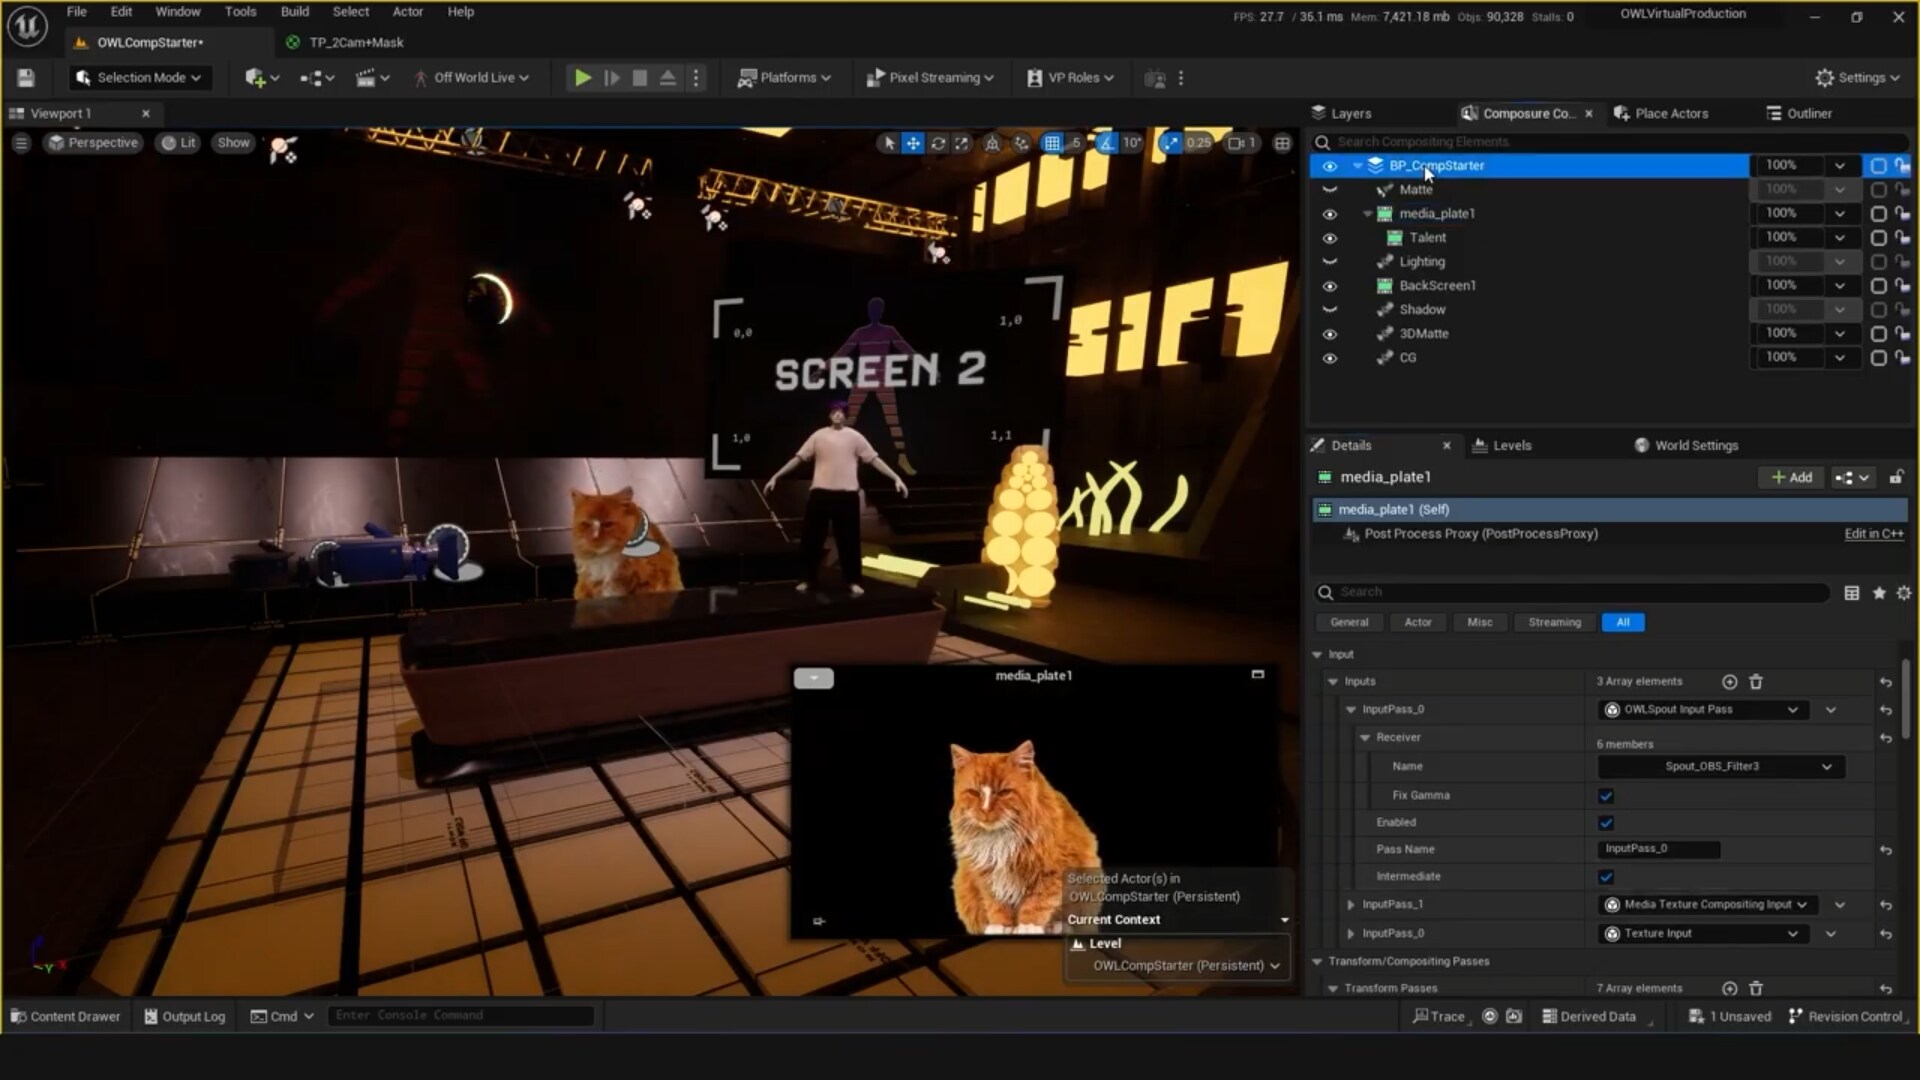Viewport: 1920px width, 1080px height.
Task: Open play options three-dot menu
Action: point(697,78)
